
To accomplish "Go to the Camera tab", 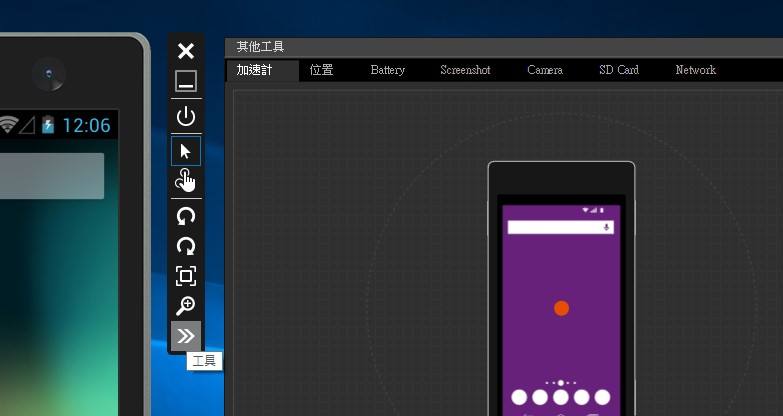I will coord(545,70).
